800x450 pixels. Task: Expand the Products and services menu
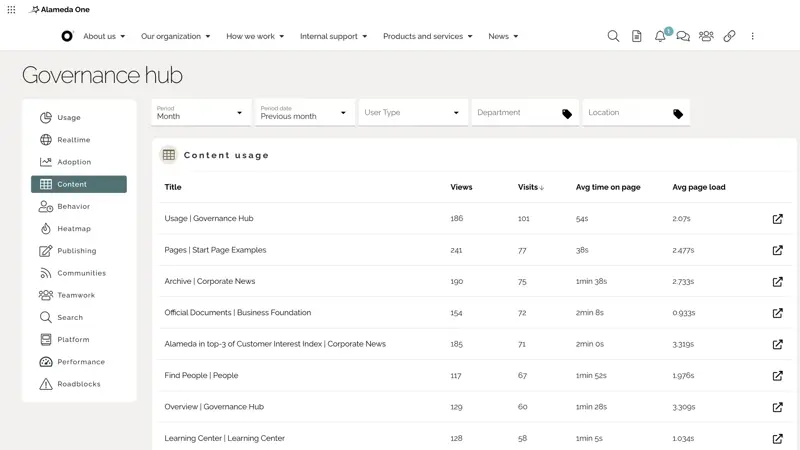point(428,36)
